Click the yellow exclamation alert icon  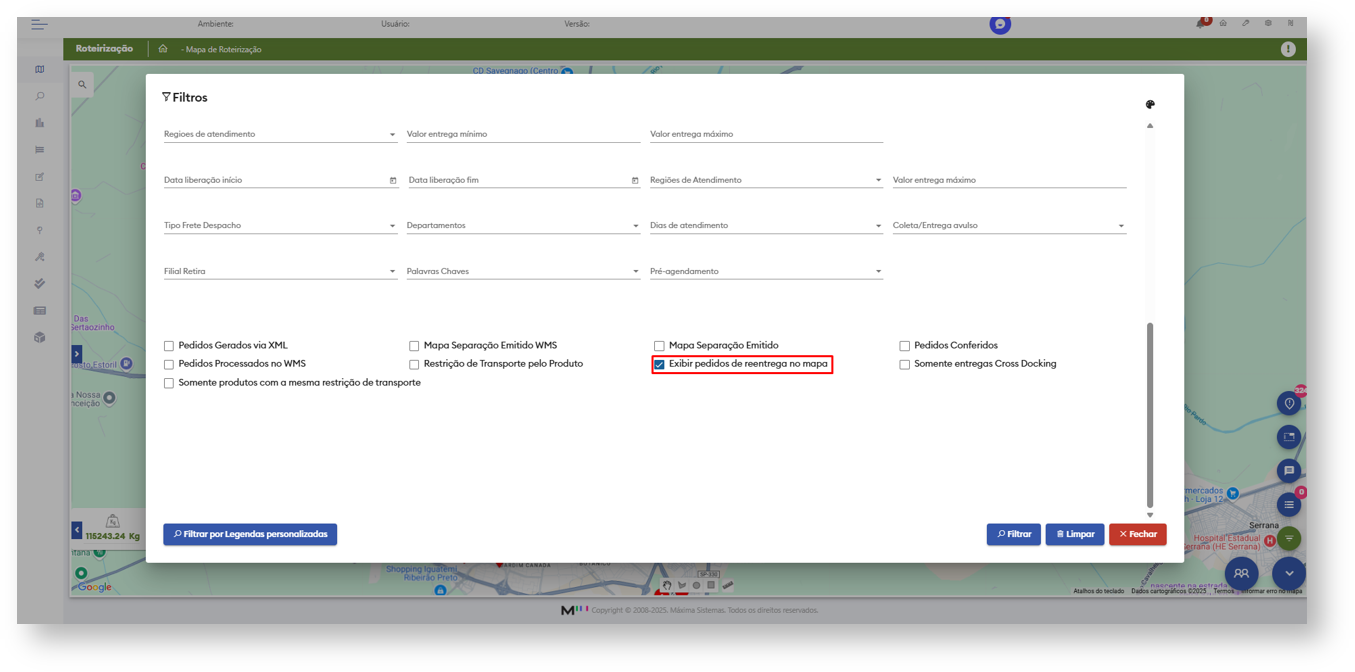tap(1288, 49)
